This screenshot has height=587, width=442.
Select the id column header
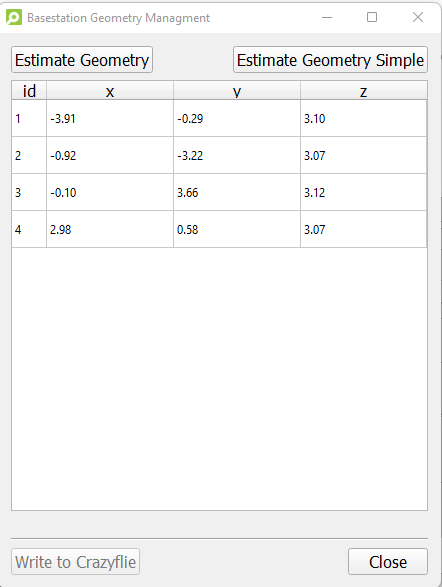coord(29,91)
